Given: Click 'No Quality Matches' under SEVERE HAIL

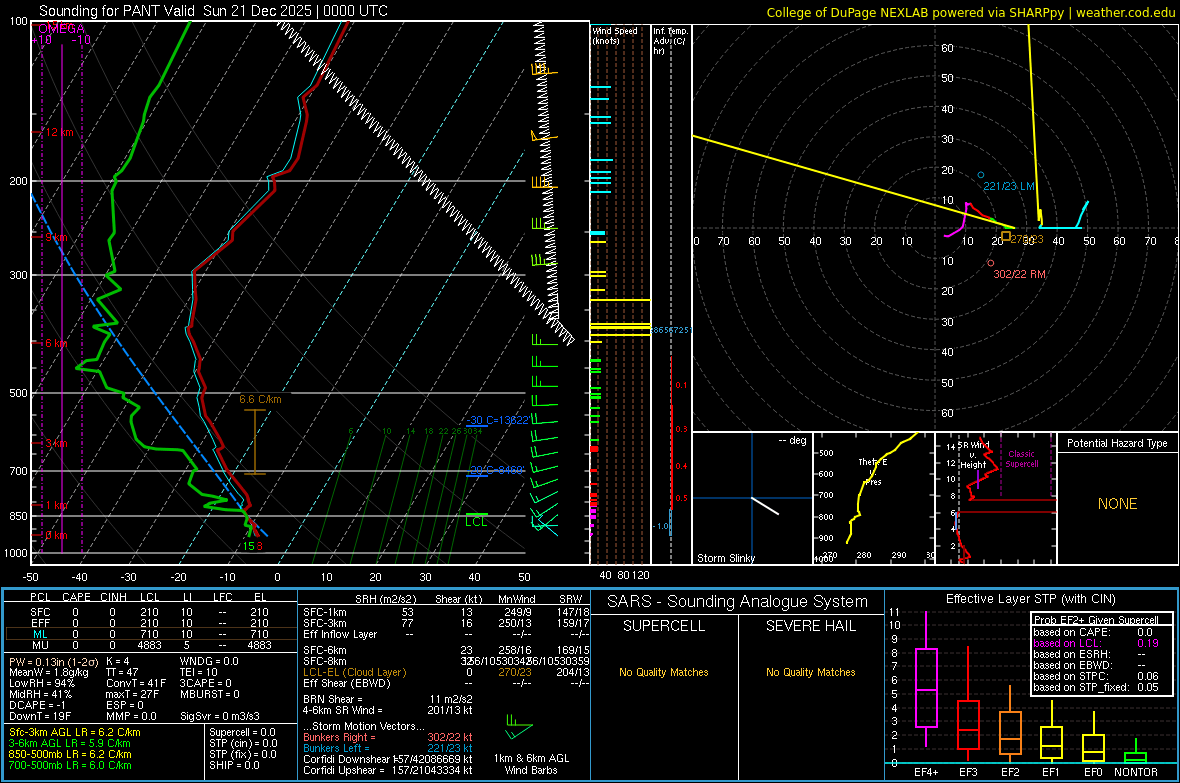Looking at the screenshot, I should pos(810,672).
